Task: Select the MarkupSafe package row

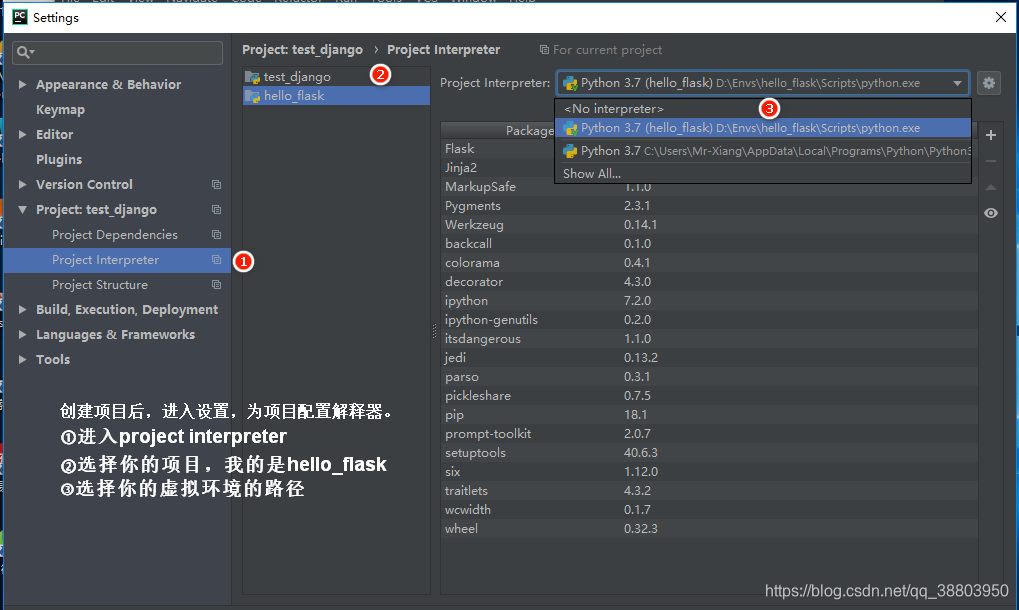Action: [709, 187]
